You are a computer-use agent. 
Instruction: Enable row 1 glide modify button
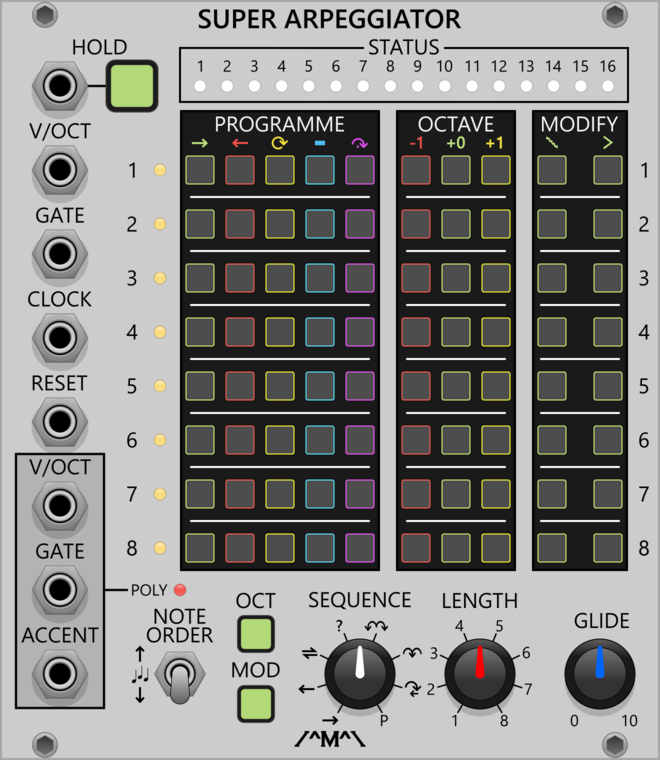point(552,170)
